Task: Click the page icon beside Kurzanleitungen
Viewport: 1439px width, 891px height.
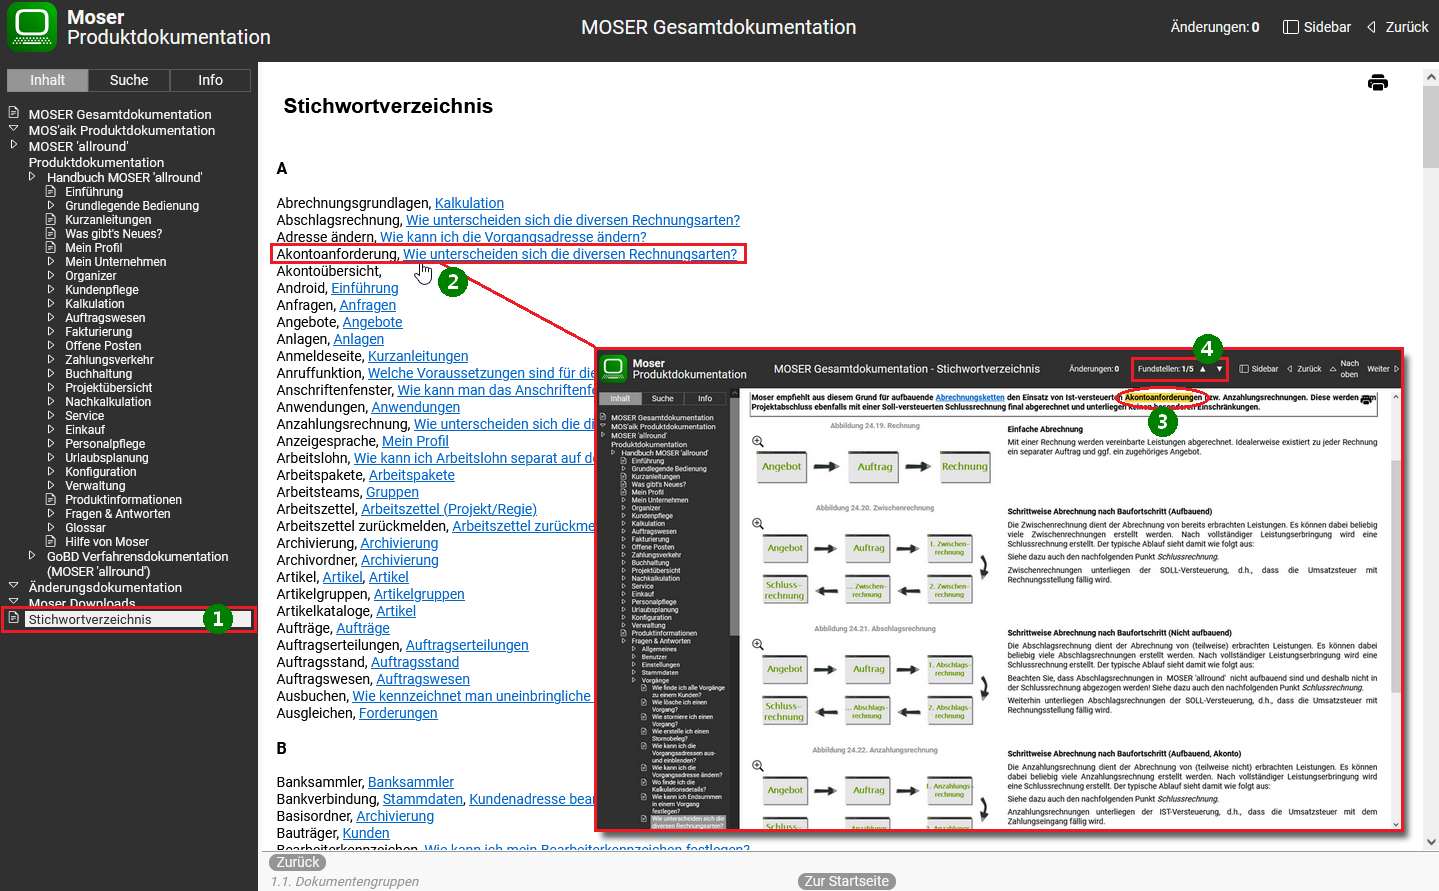Action: coord(51,219)
